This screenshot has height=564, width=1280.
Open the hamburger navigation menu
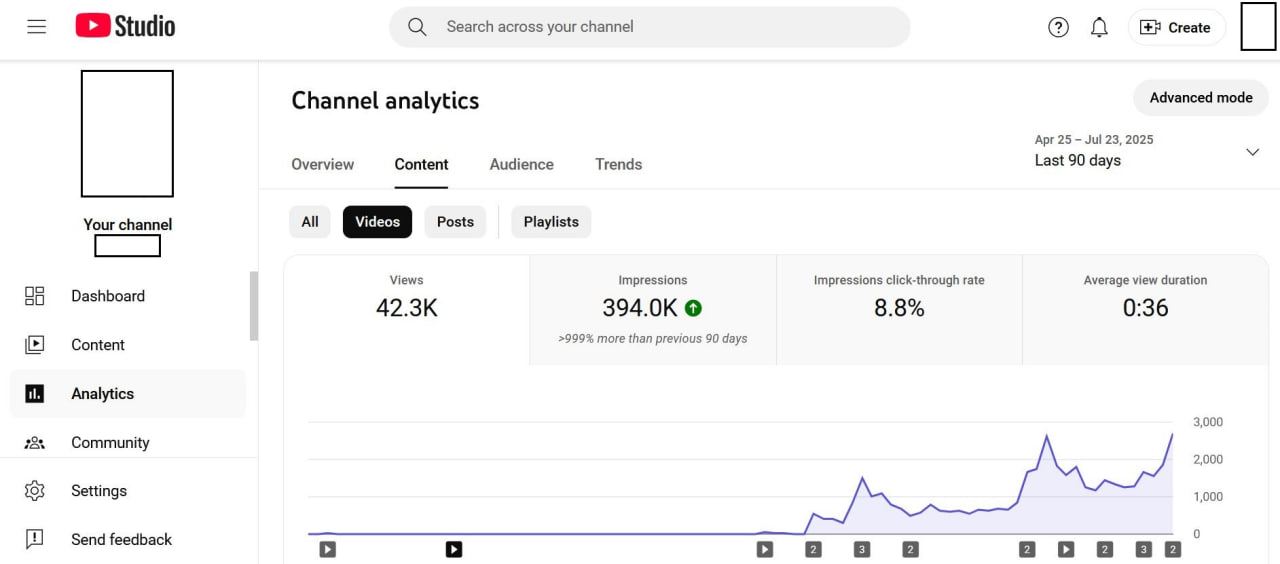[x=37, y=27]
